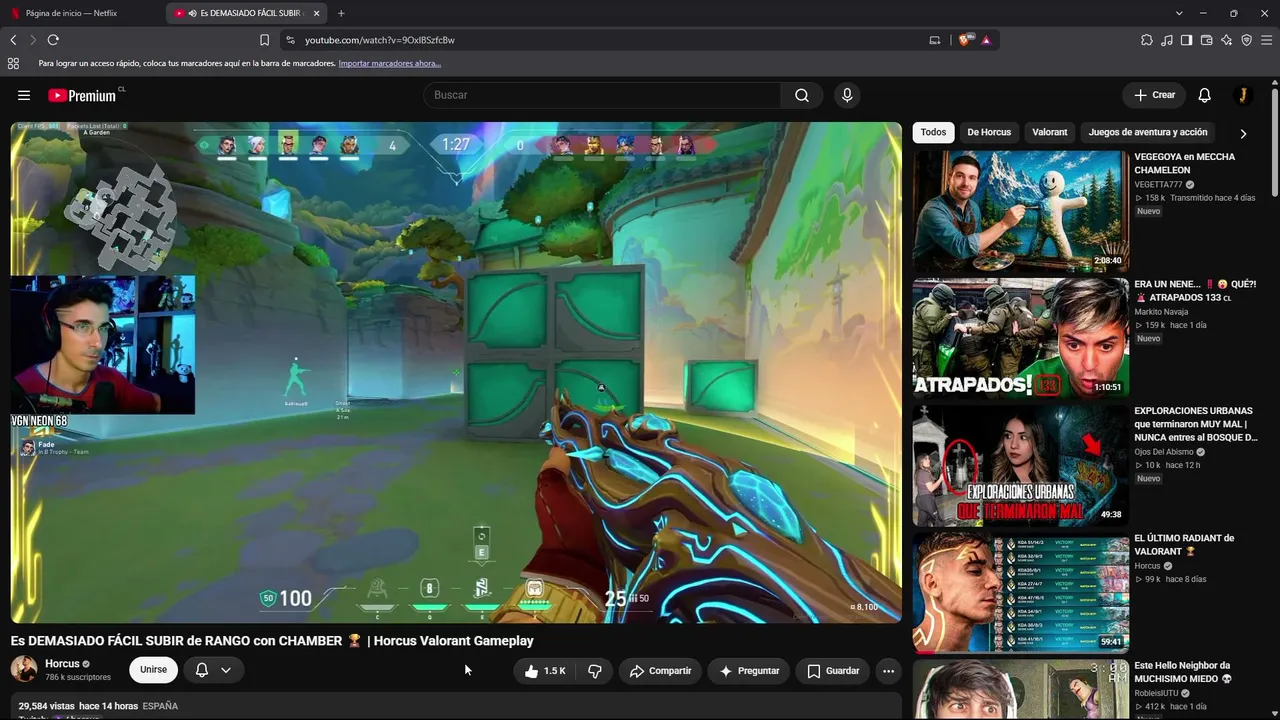This screenshot has width=1280, height=720.
Task: Click the video player to pause
Action: [456, 372]
